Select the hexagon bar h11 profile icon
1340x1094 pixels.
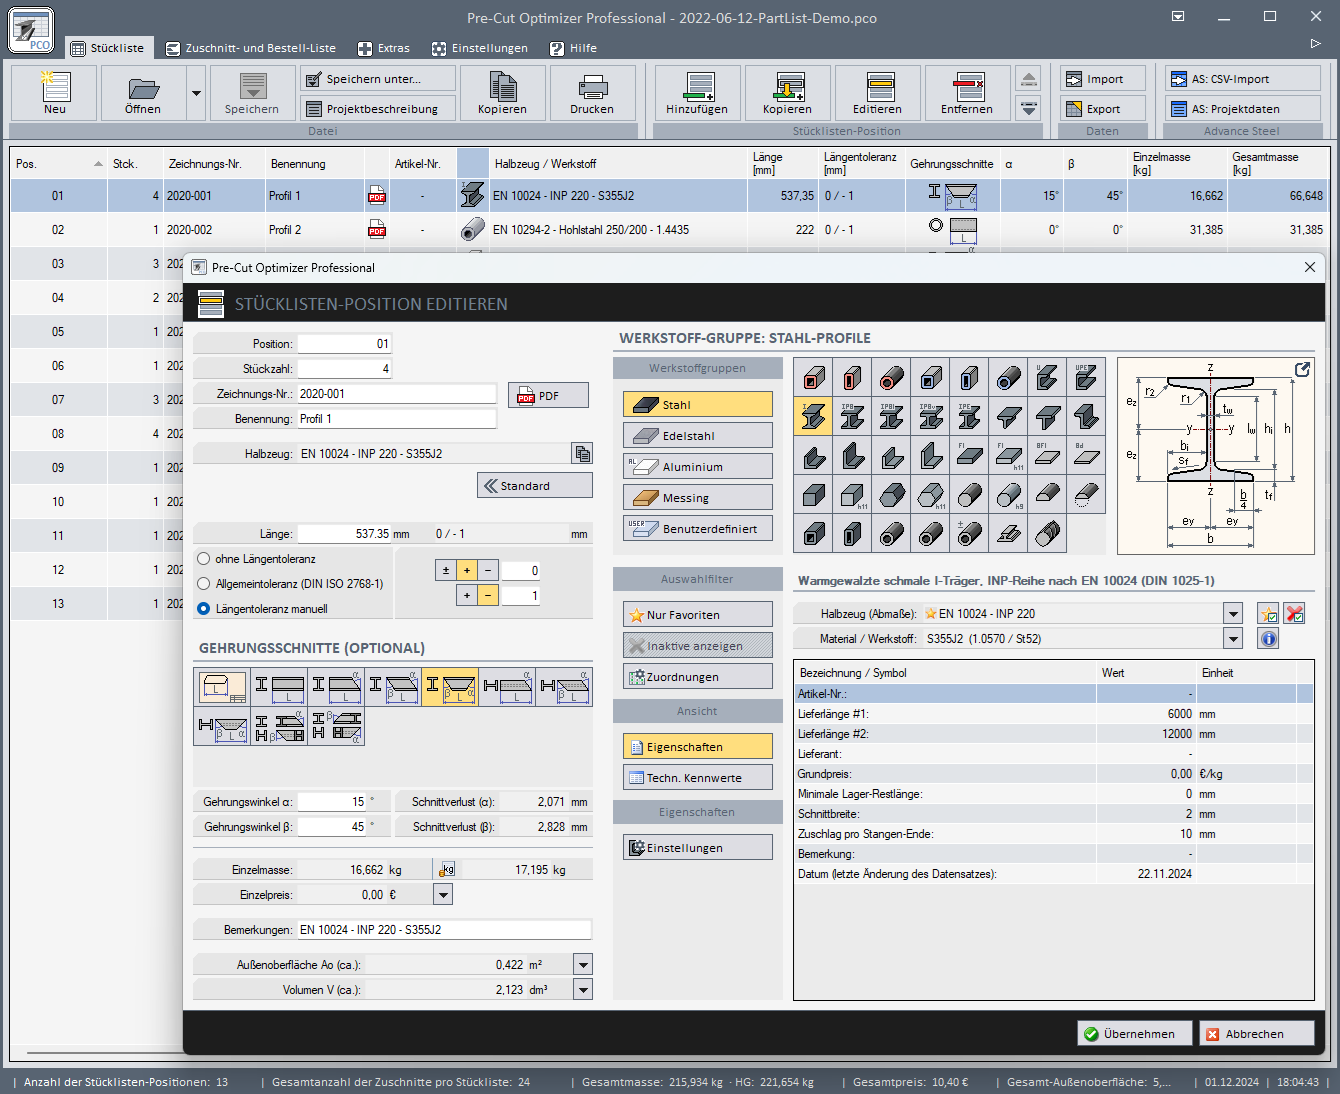pyautogui.click(x=930, y=495)
